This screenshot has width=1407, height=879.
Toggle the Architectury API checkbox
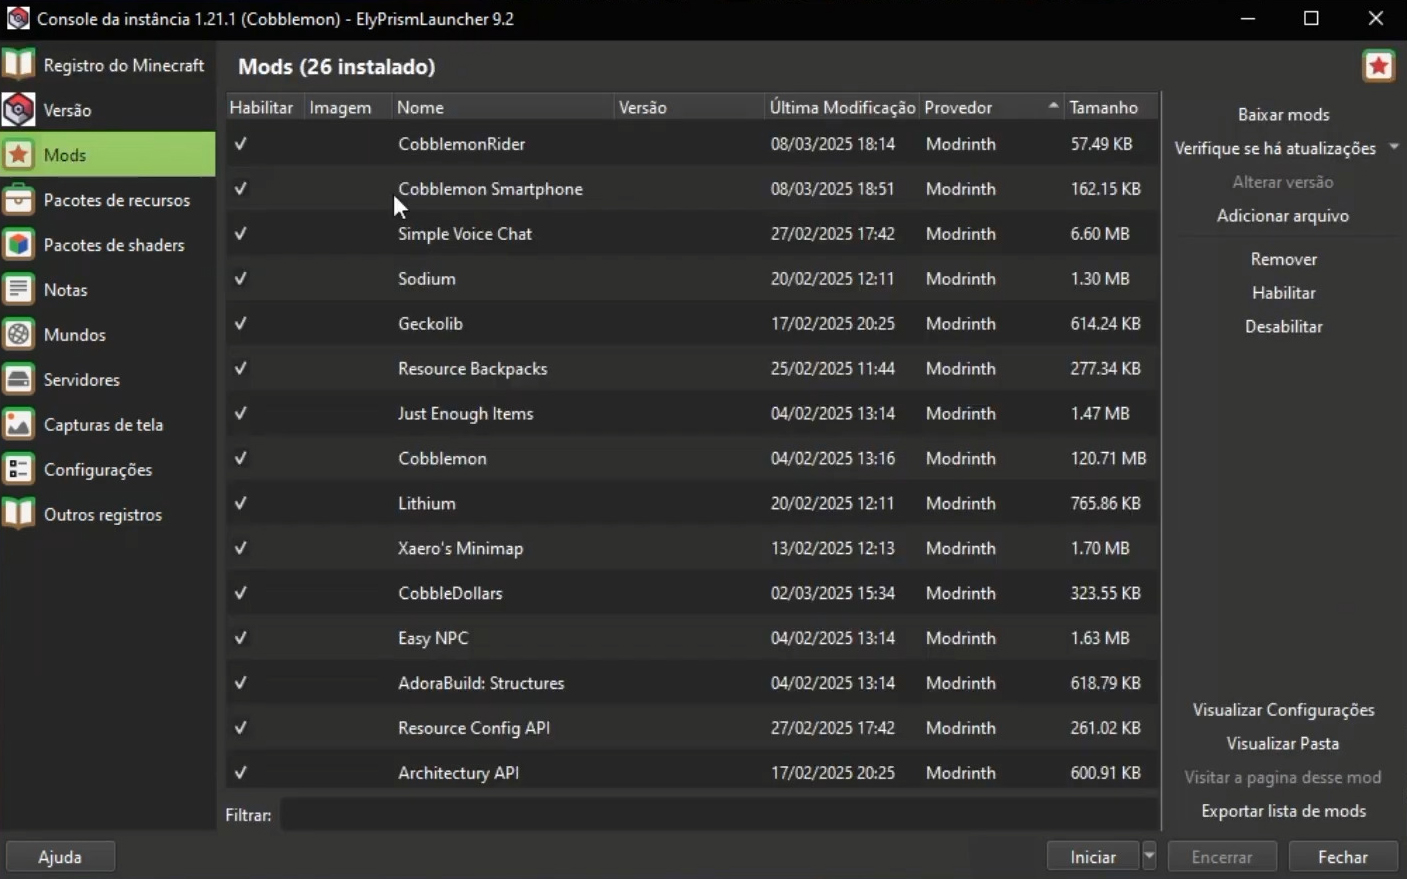[240, 774]
